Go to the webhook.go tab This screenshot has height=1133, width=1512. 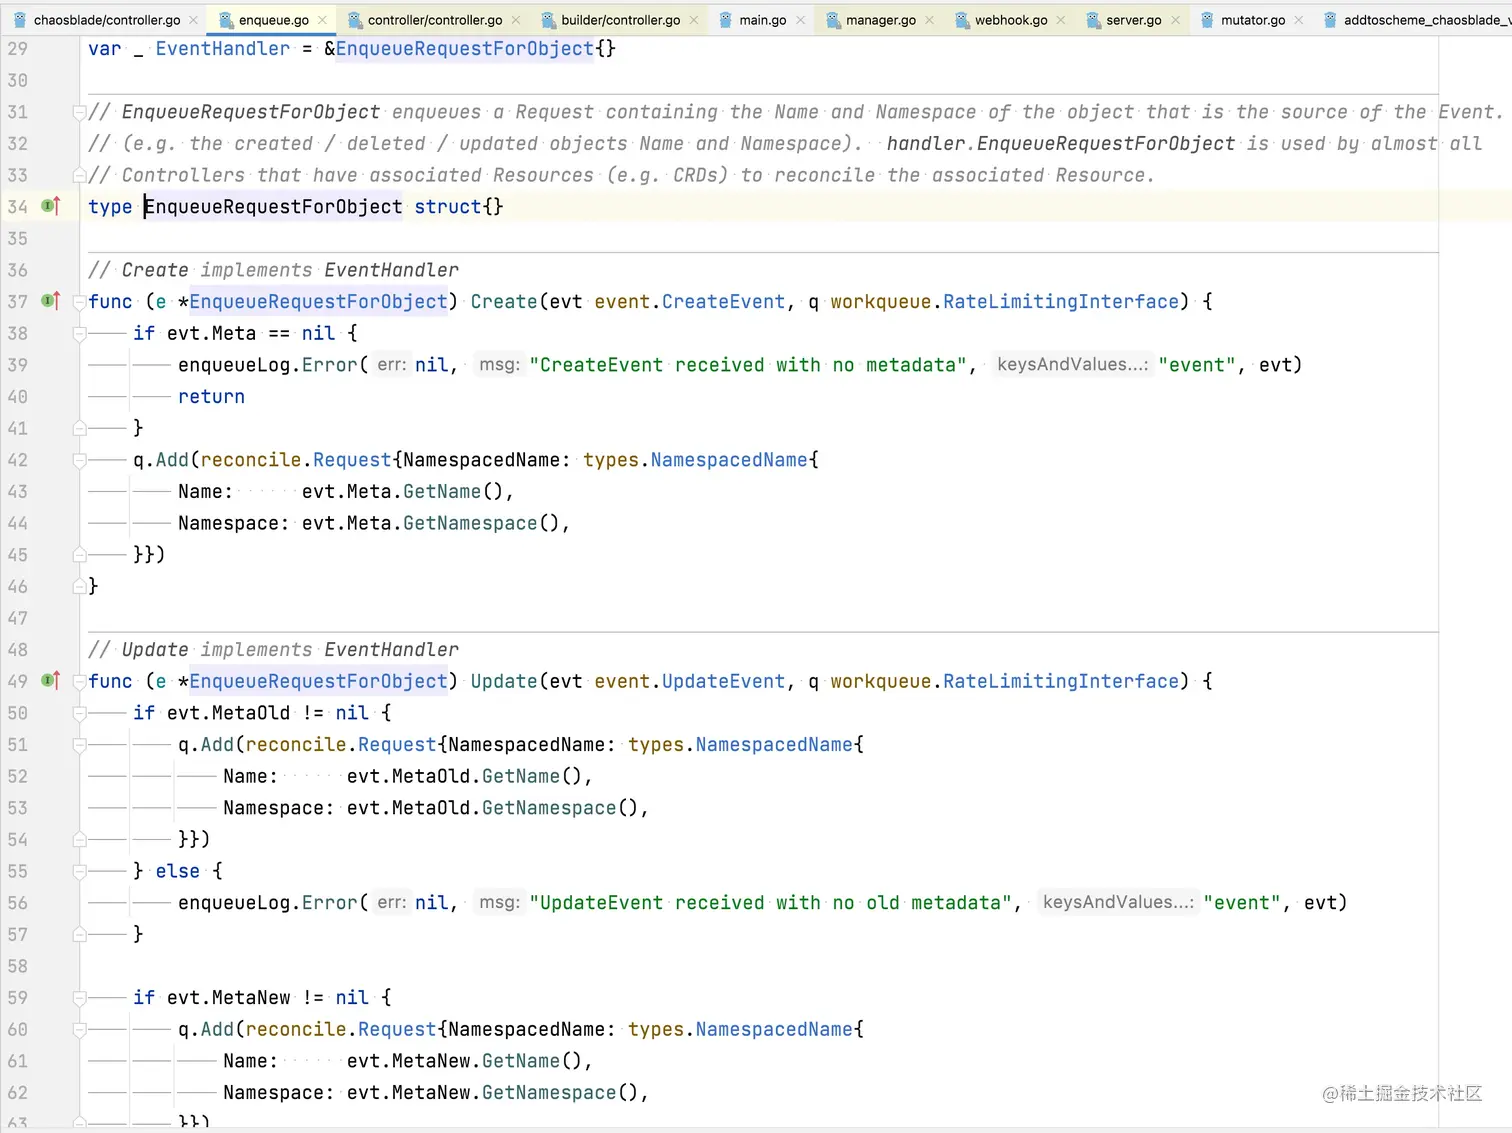1011,20
